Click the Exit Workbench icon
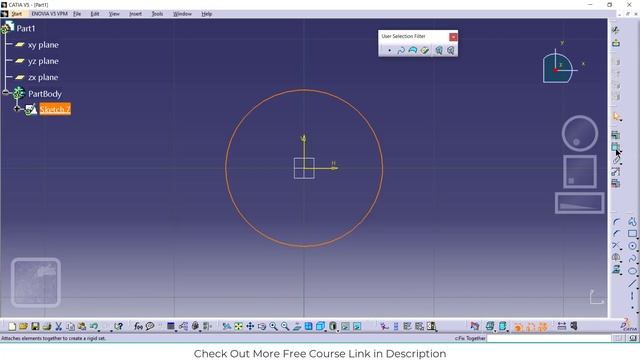 [x=616, y=43]
